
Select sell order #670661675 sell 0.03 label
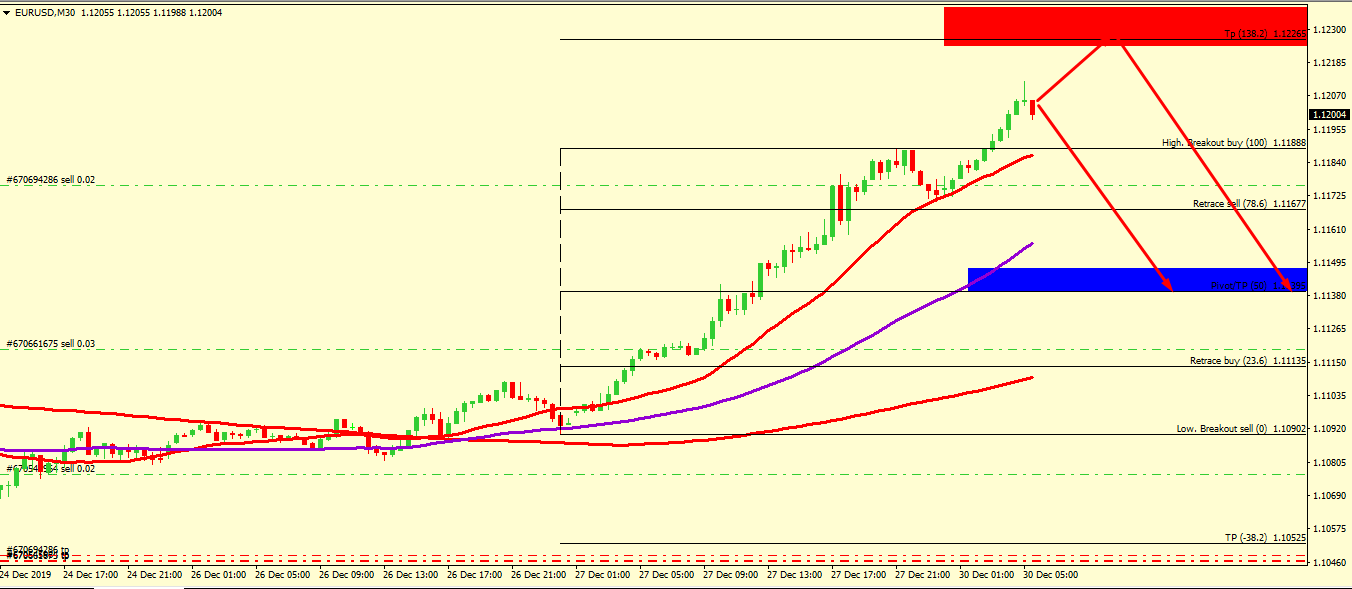pos(50,343)
